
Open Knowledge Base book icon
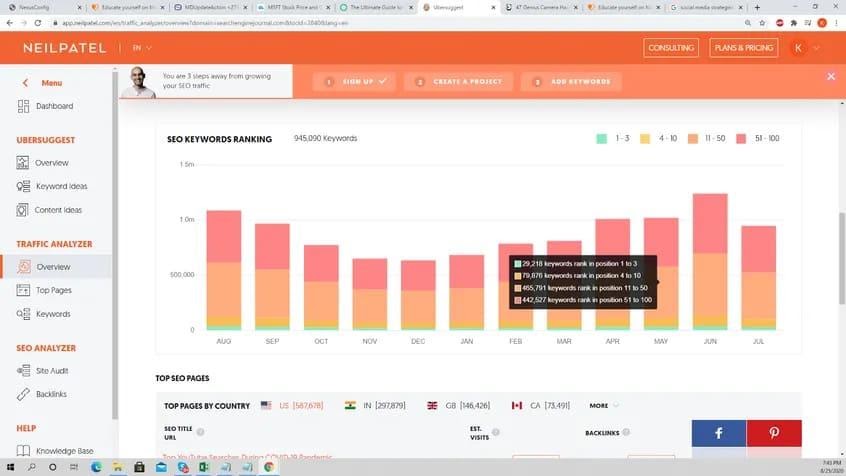[x=23, y=451]
